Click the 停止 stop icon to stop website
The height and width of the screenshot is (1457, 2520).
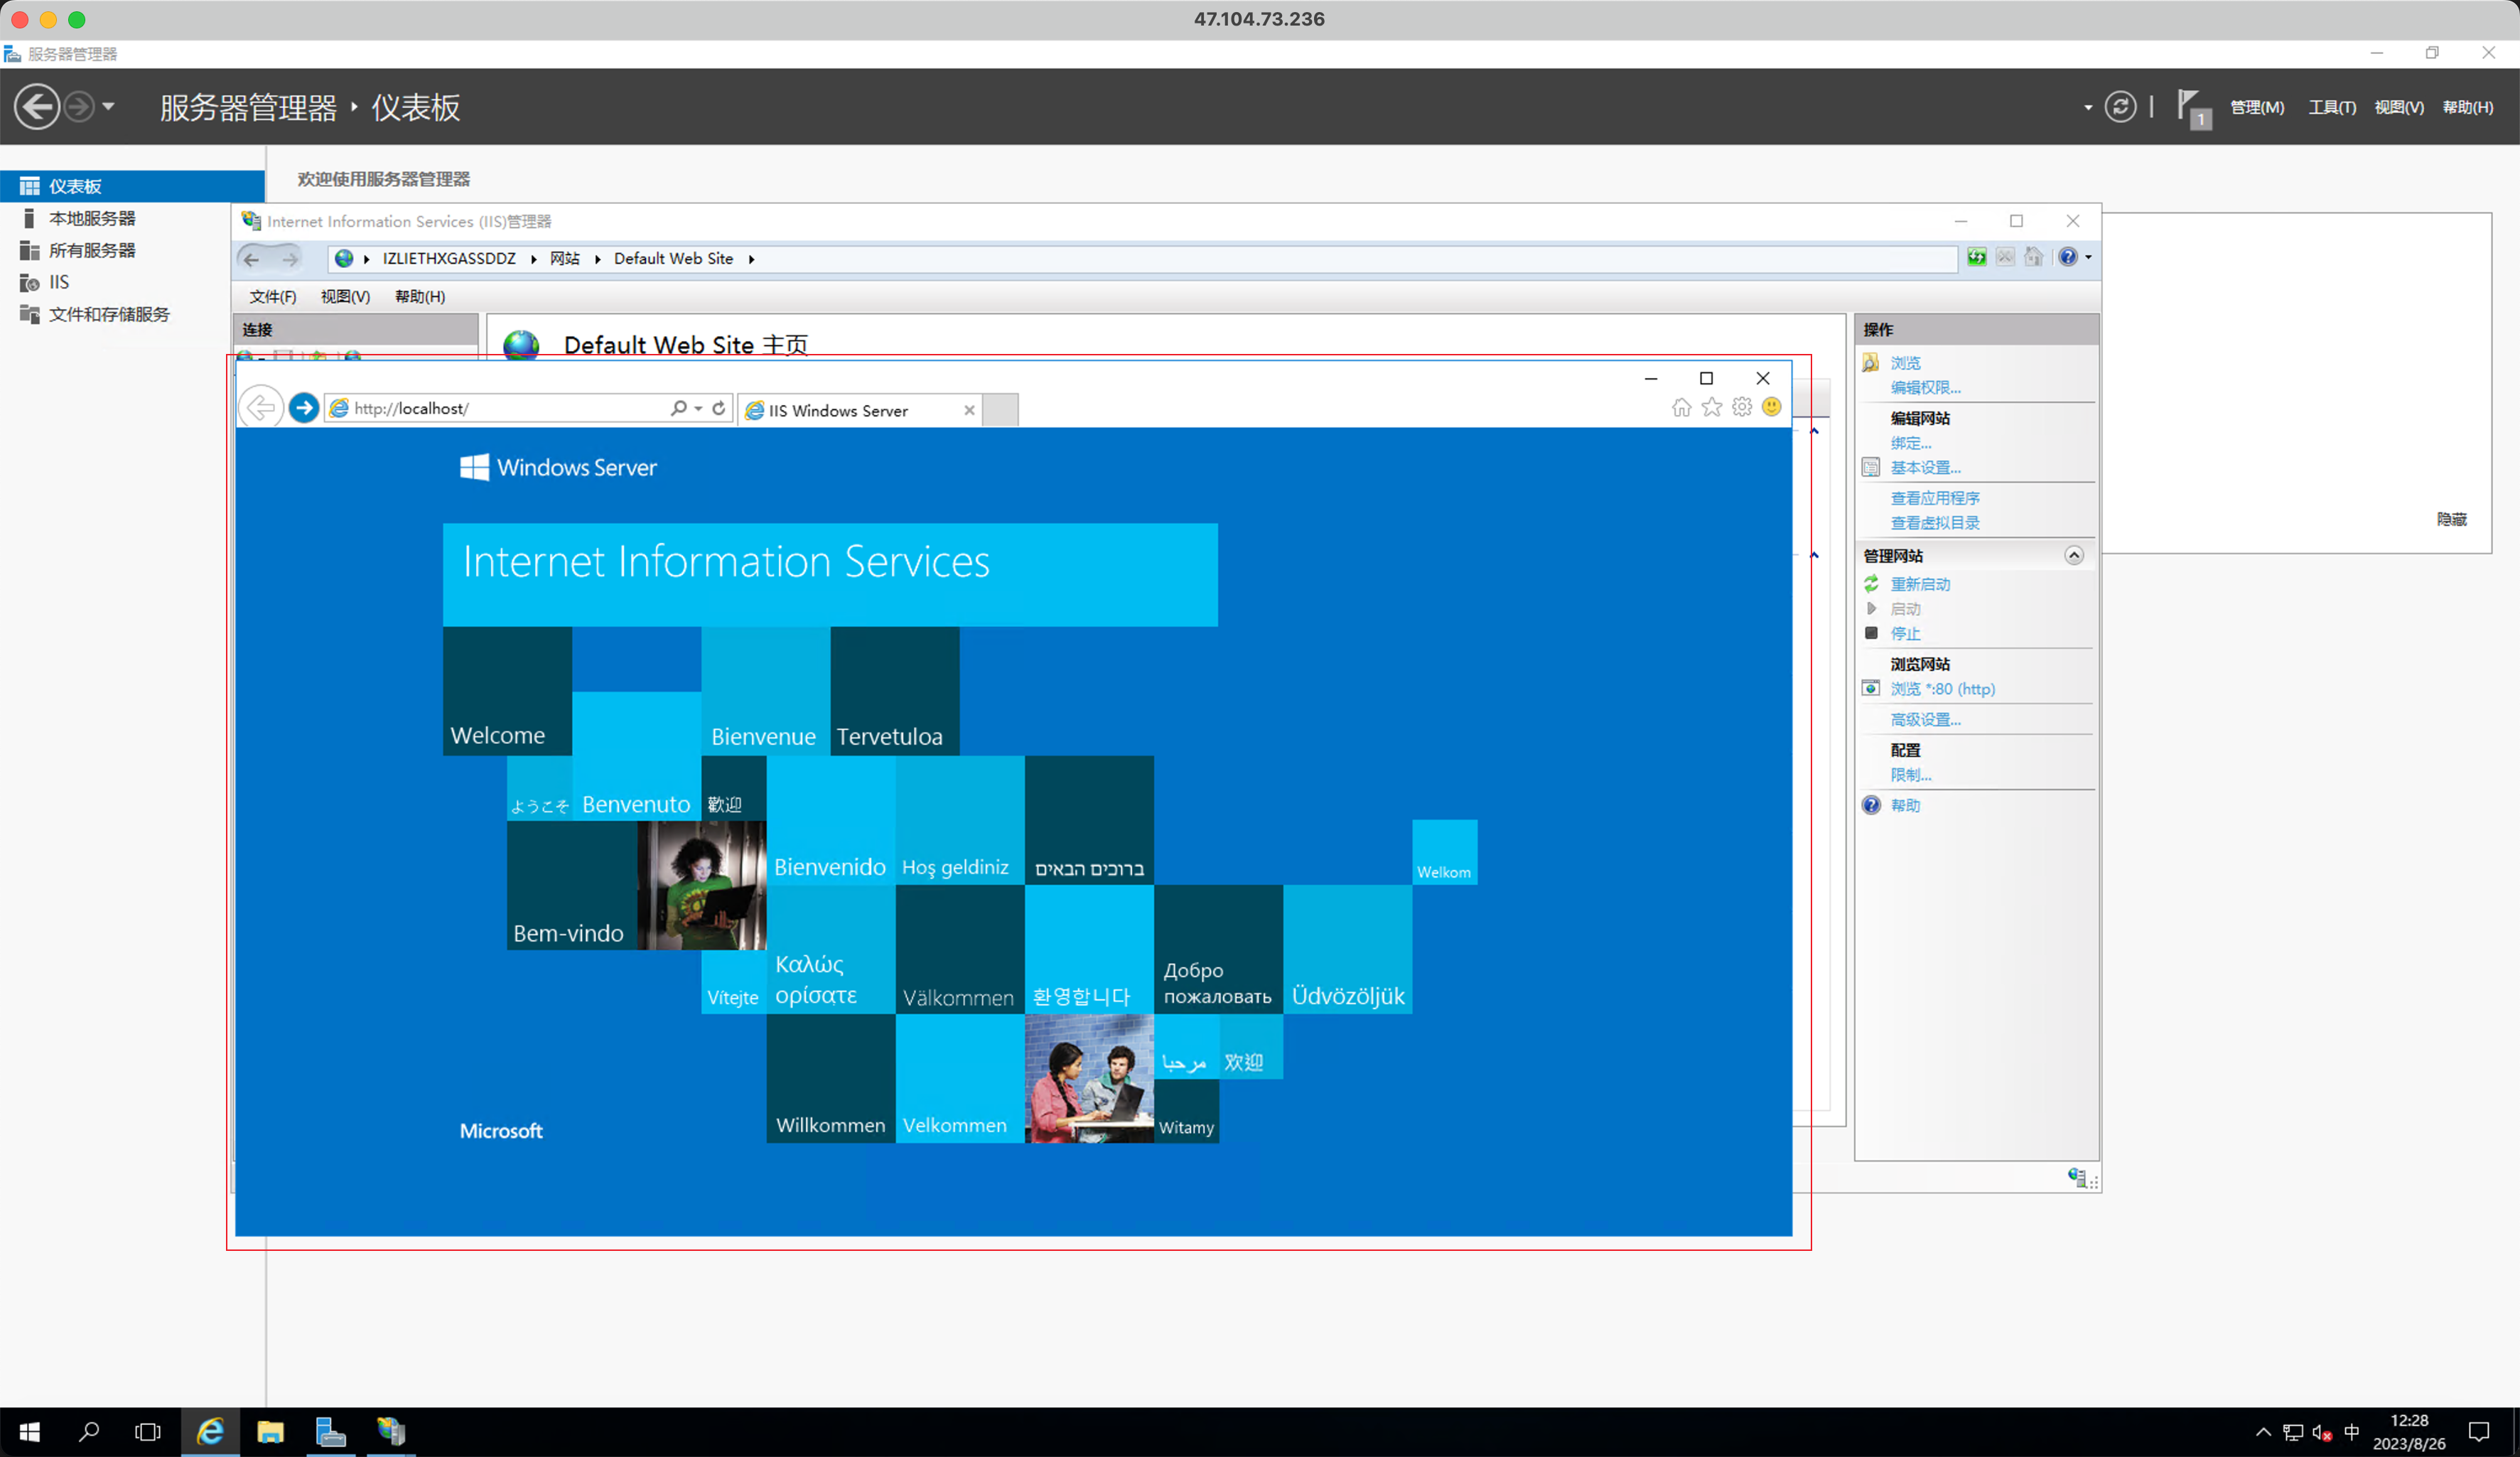pyautogui.click(x=1871, y=633)
